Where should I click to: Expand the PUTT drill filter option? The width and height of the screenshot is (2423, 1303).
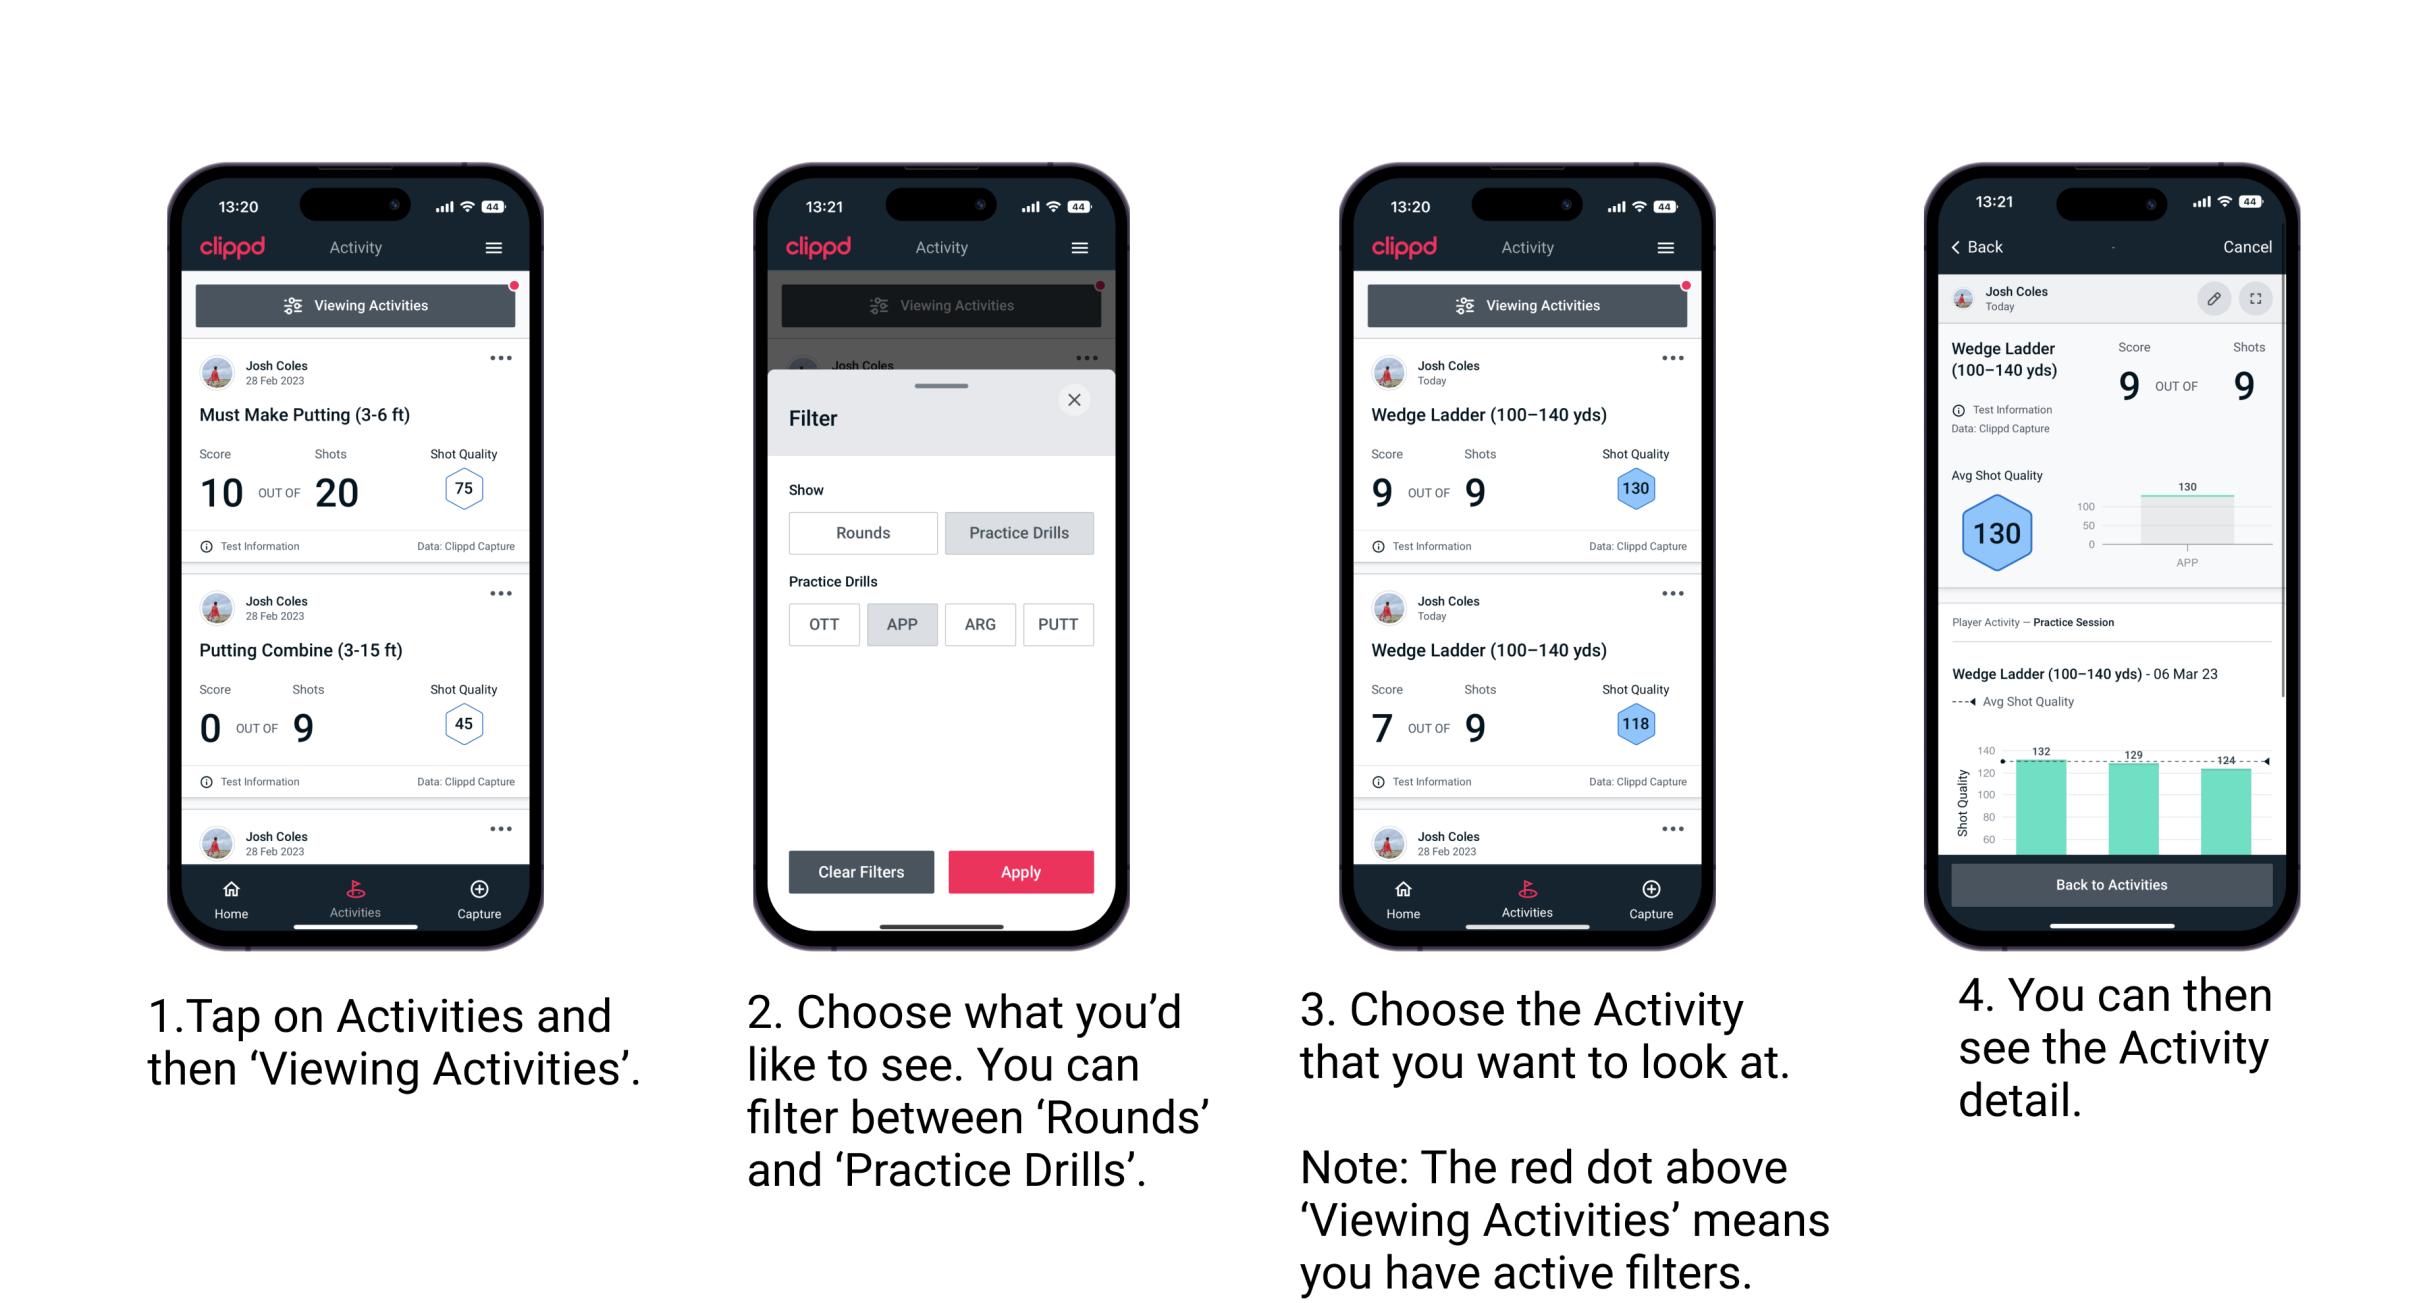(1057, 623)
